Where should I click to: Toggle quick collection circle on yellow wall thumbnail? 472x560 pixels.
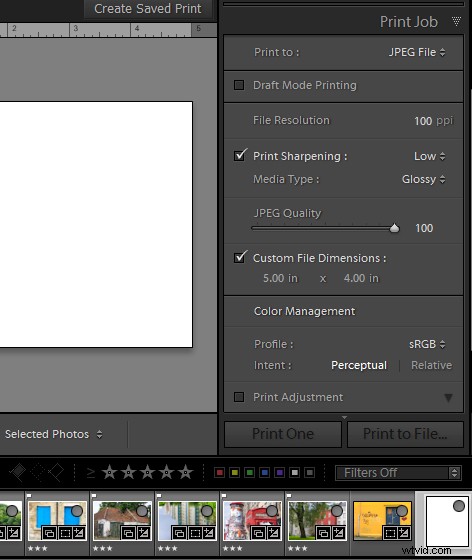pos(402,511)
